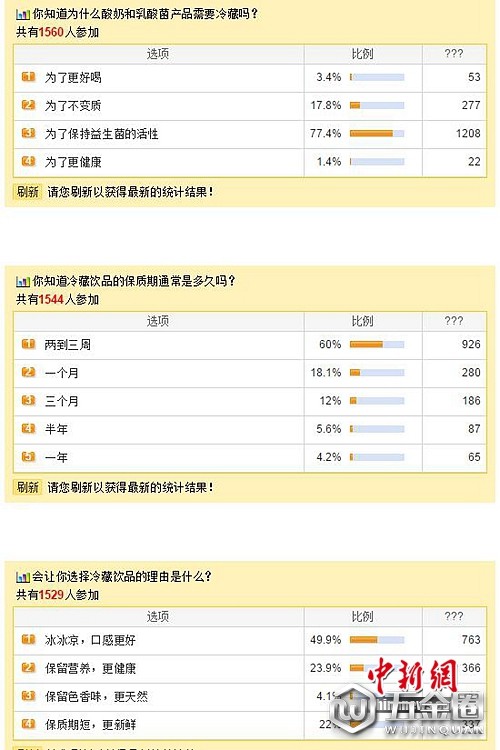Click number 1 badge next to 冰冰凉，口感更好
Image resolution: width=500 pixels, height=750 pixels.
tap(29, 639)
